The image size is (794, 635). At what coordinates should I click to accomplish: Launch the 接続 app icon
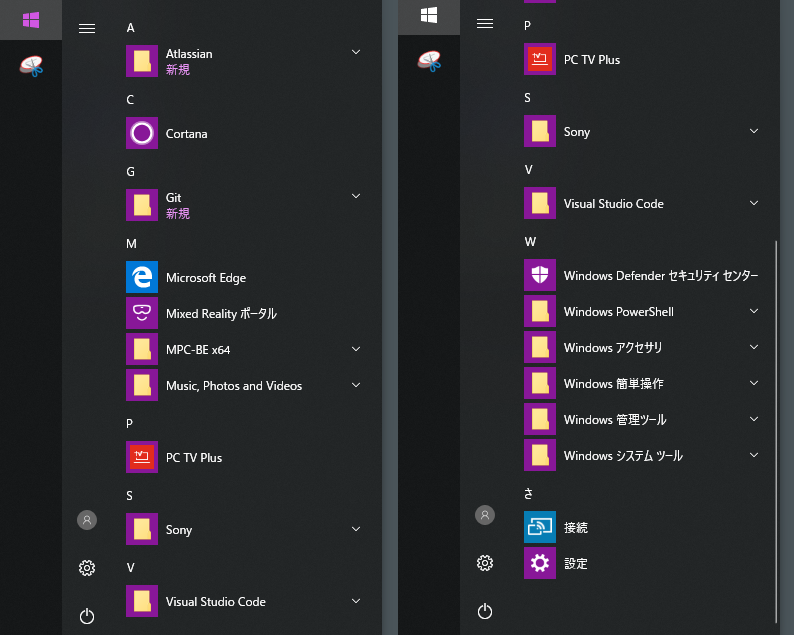coord(540,527)
